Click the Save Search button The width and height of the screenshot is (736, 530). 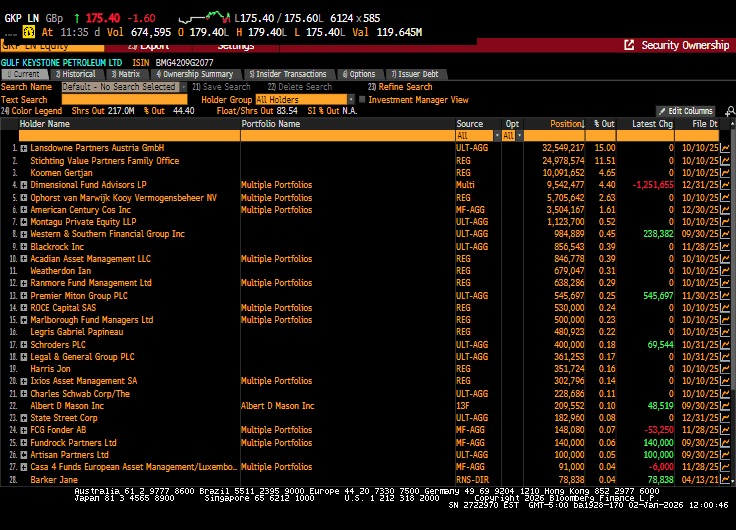[x=221, y=87]
